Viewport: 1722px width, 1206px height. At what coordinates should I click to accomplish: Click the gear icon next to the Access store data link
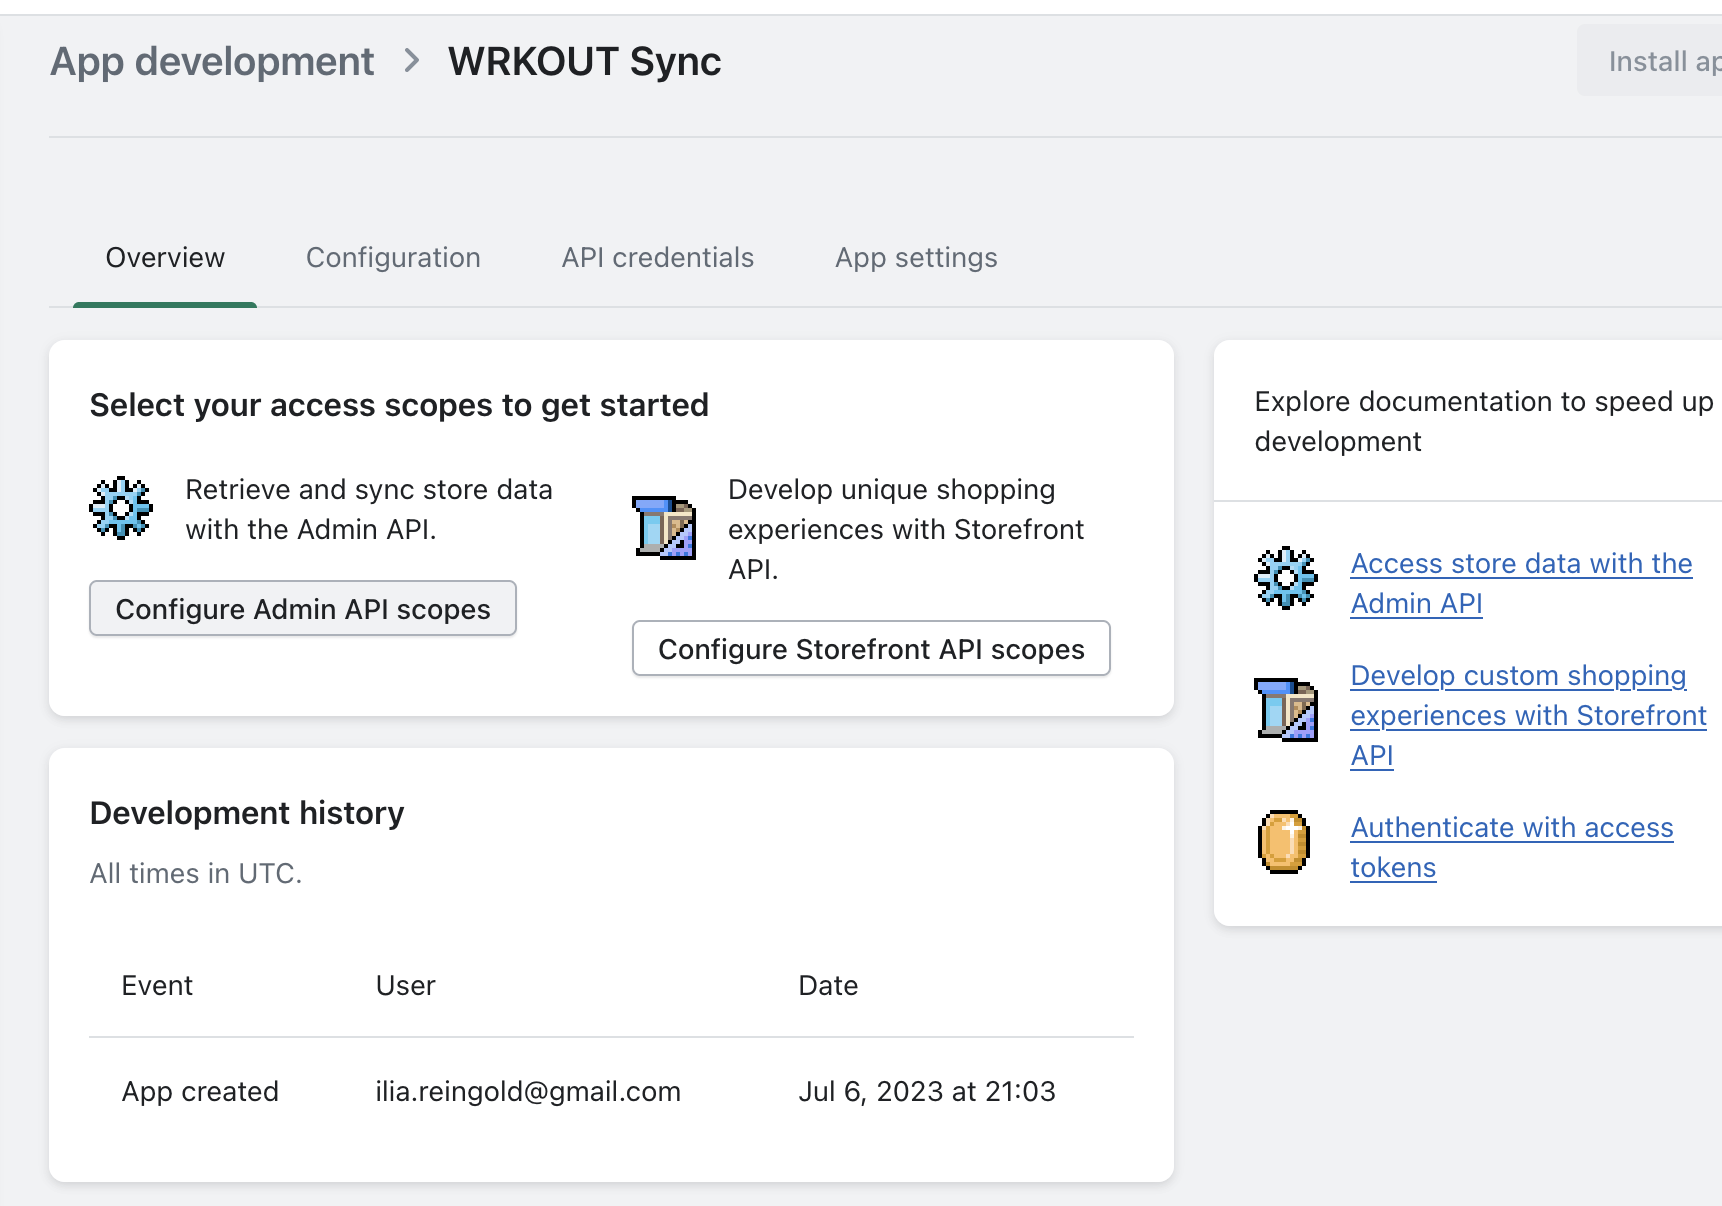point(1286,578)
